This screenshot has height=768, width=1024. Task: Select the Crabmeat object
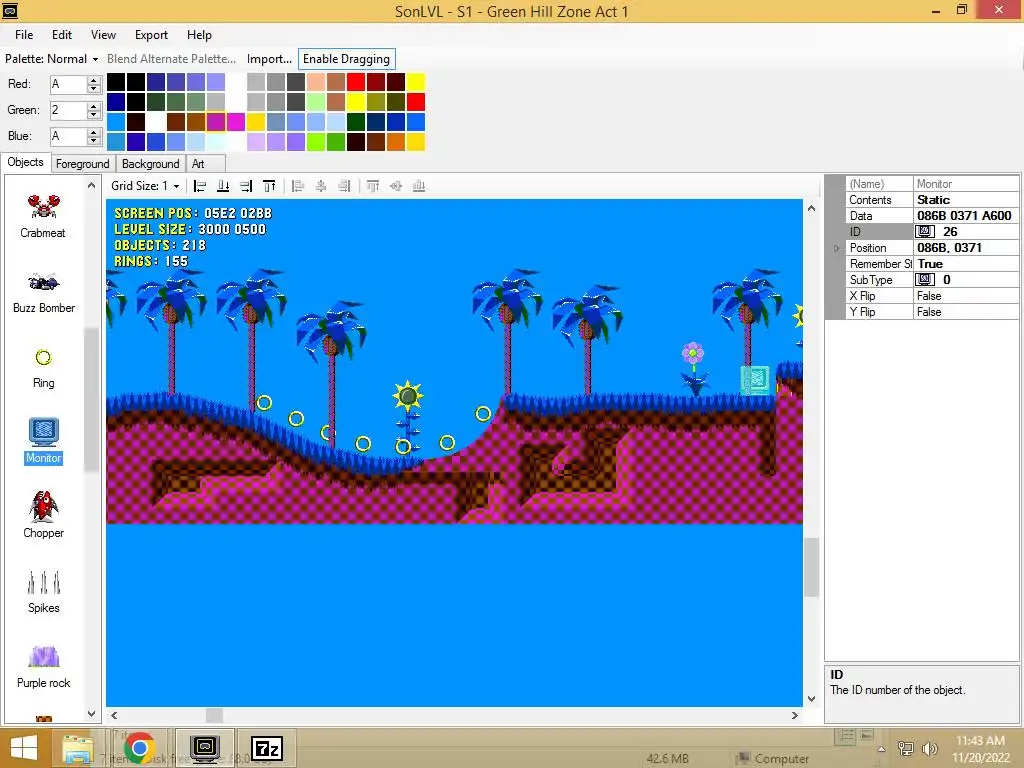click(43, 216)
